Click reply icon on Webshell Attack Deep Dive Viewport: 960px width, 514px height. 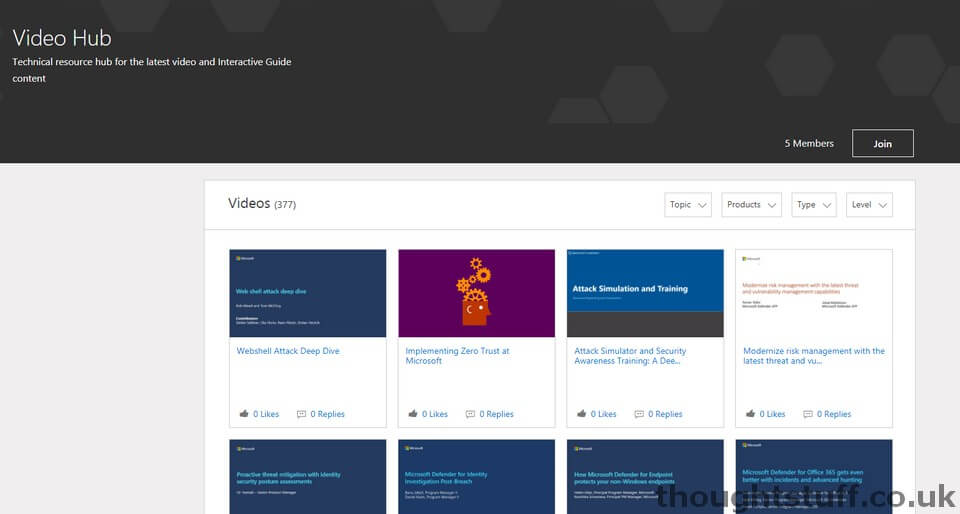pyautogui.click(x=301, y=414)
